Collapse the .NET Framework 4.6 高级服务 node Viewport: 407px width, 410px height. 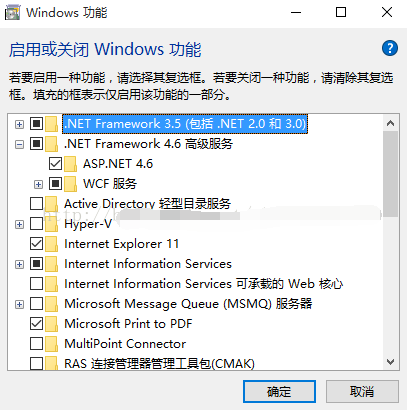[x=20, y=145]
